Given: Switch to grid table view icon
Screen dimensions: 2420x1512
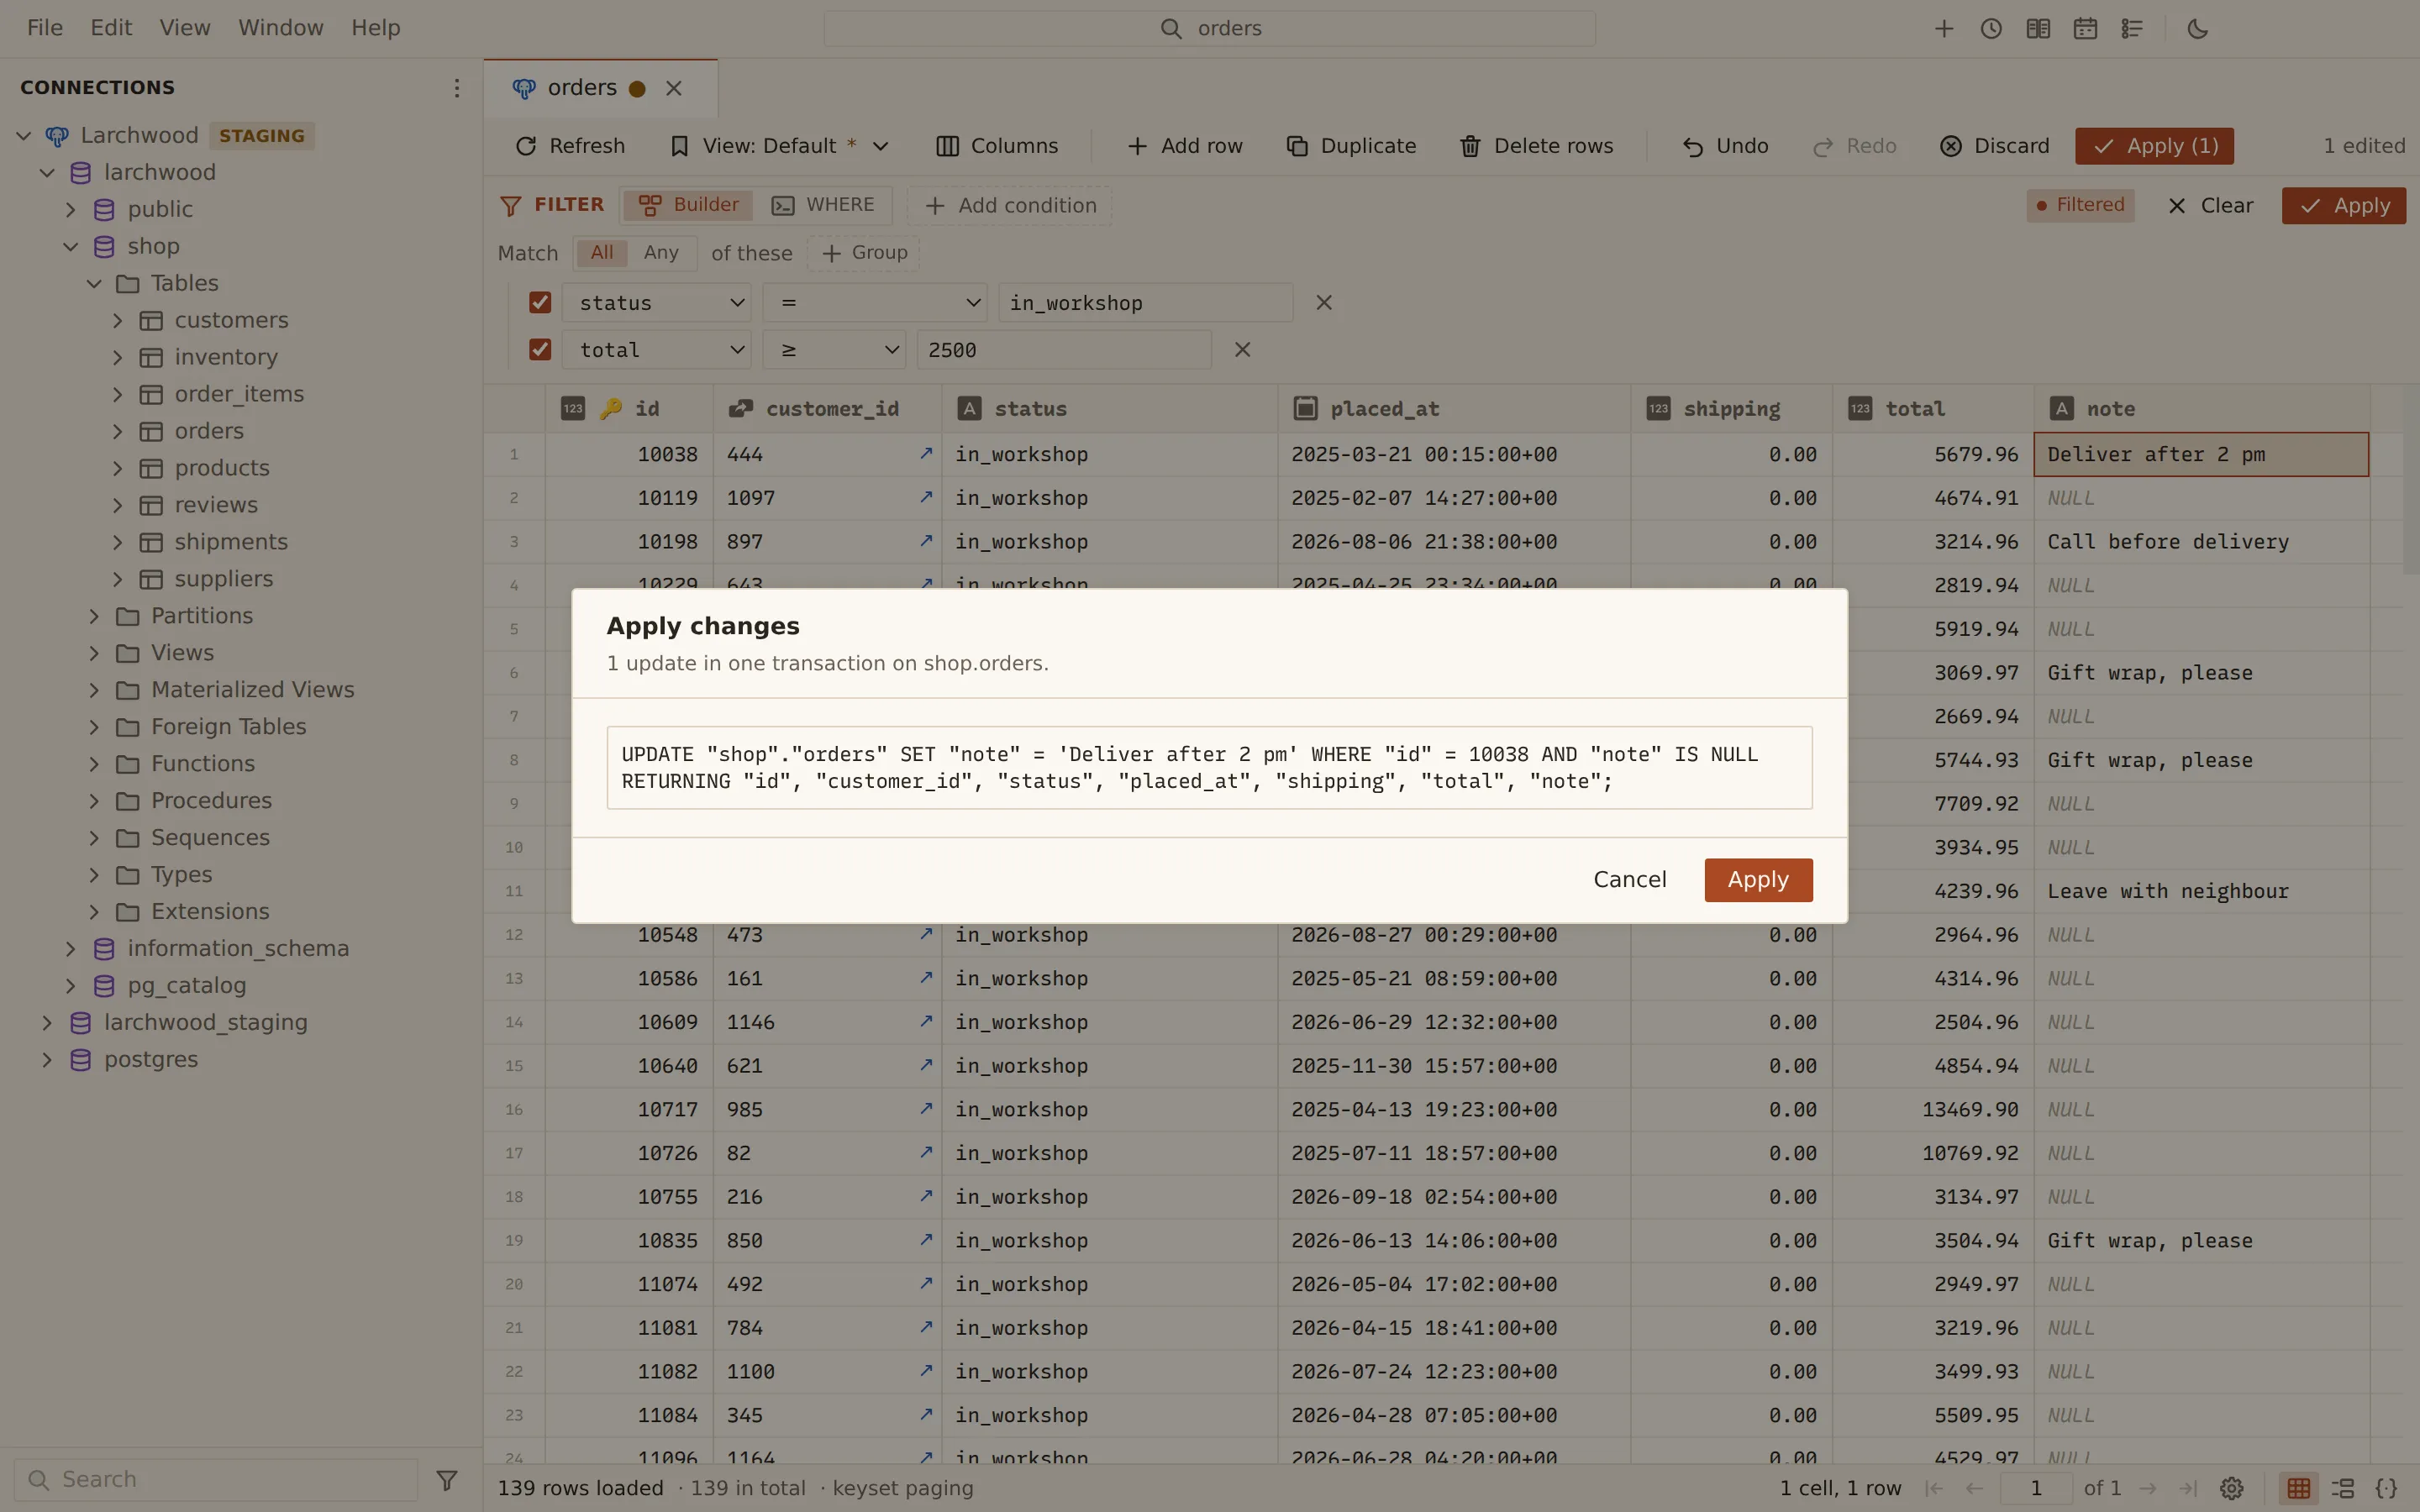Looking at the screenshot, I should coord(2298,1488).
